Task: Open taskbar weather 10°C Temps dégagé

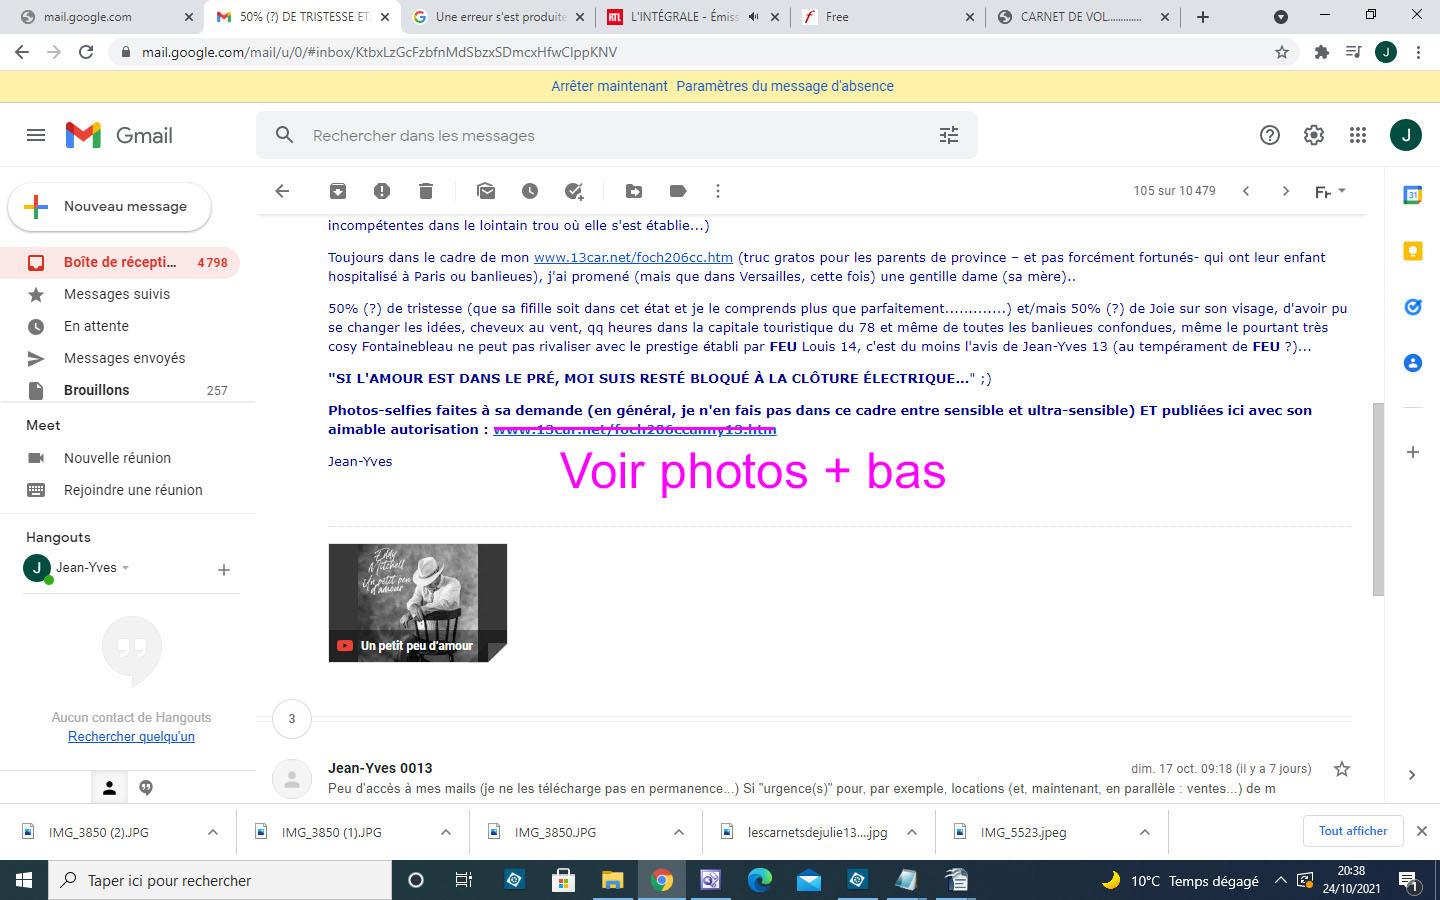Action: click(x=1180, y=881)
